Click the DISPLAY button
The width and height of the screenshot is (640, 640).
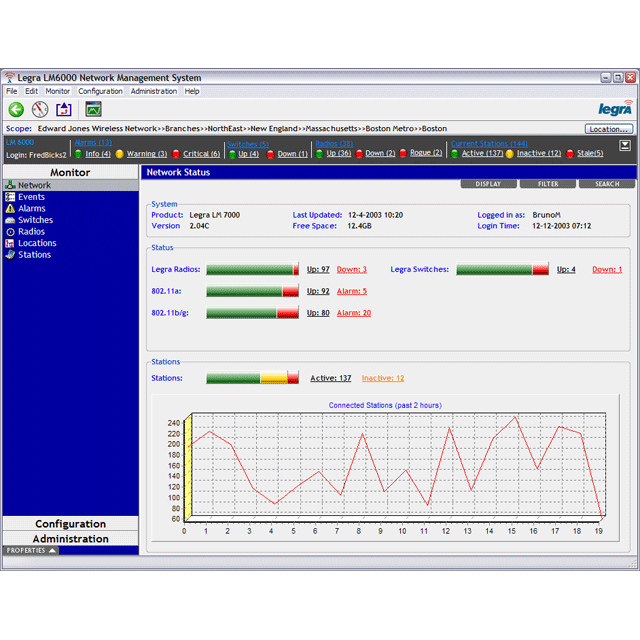coord(488,184)
